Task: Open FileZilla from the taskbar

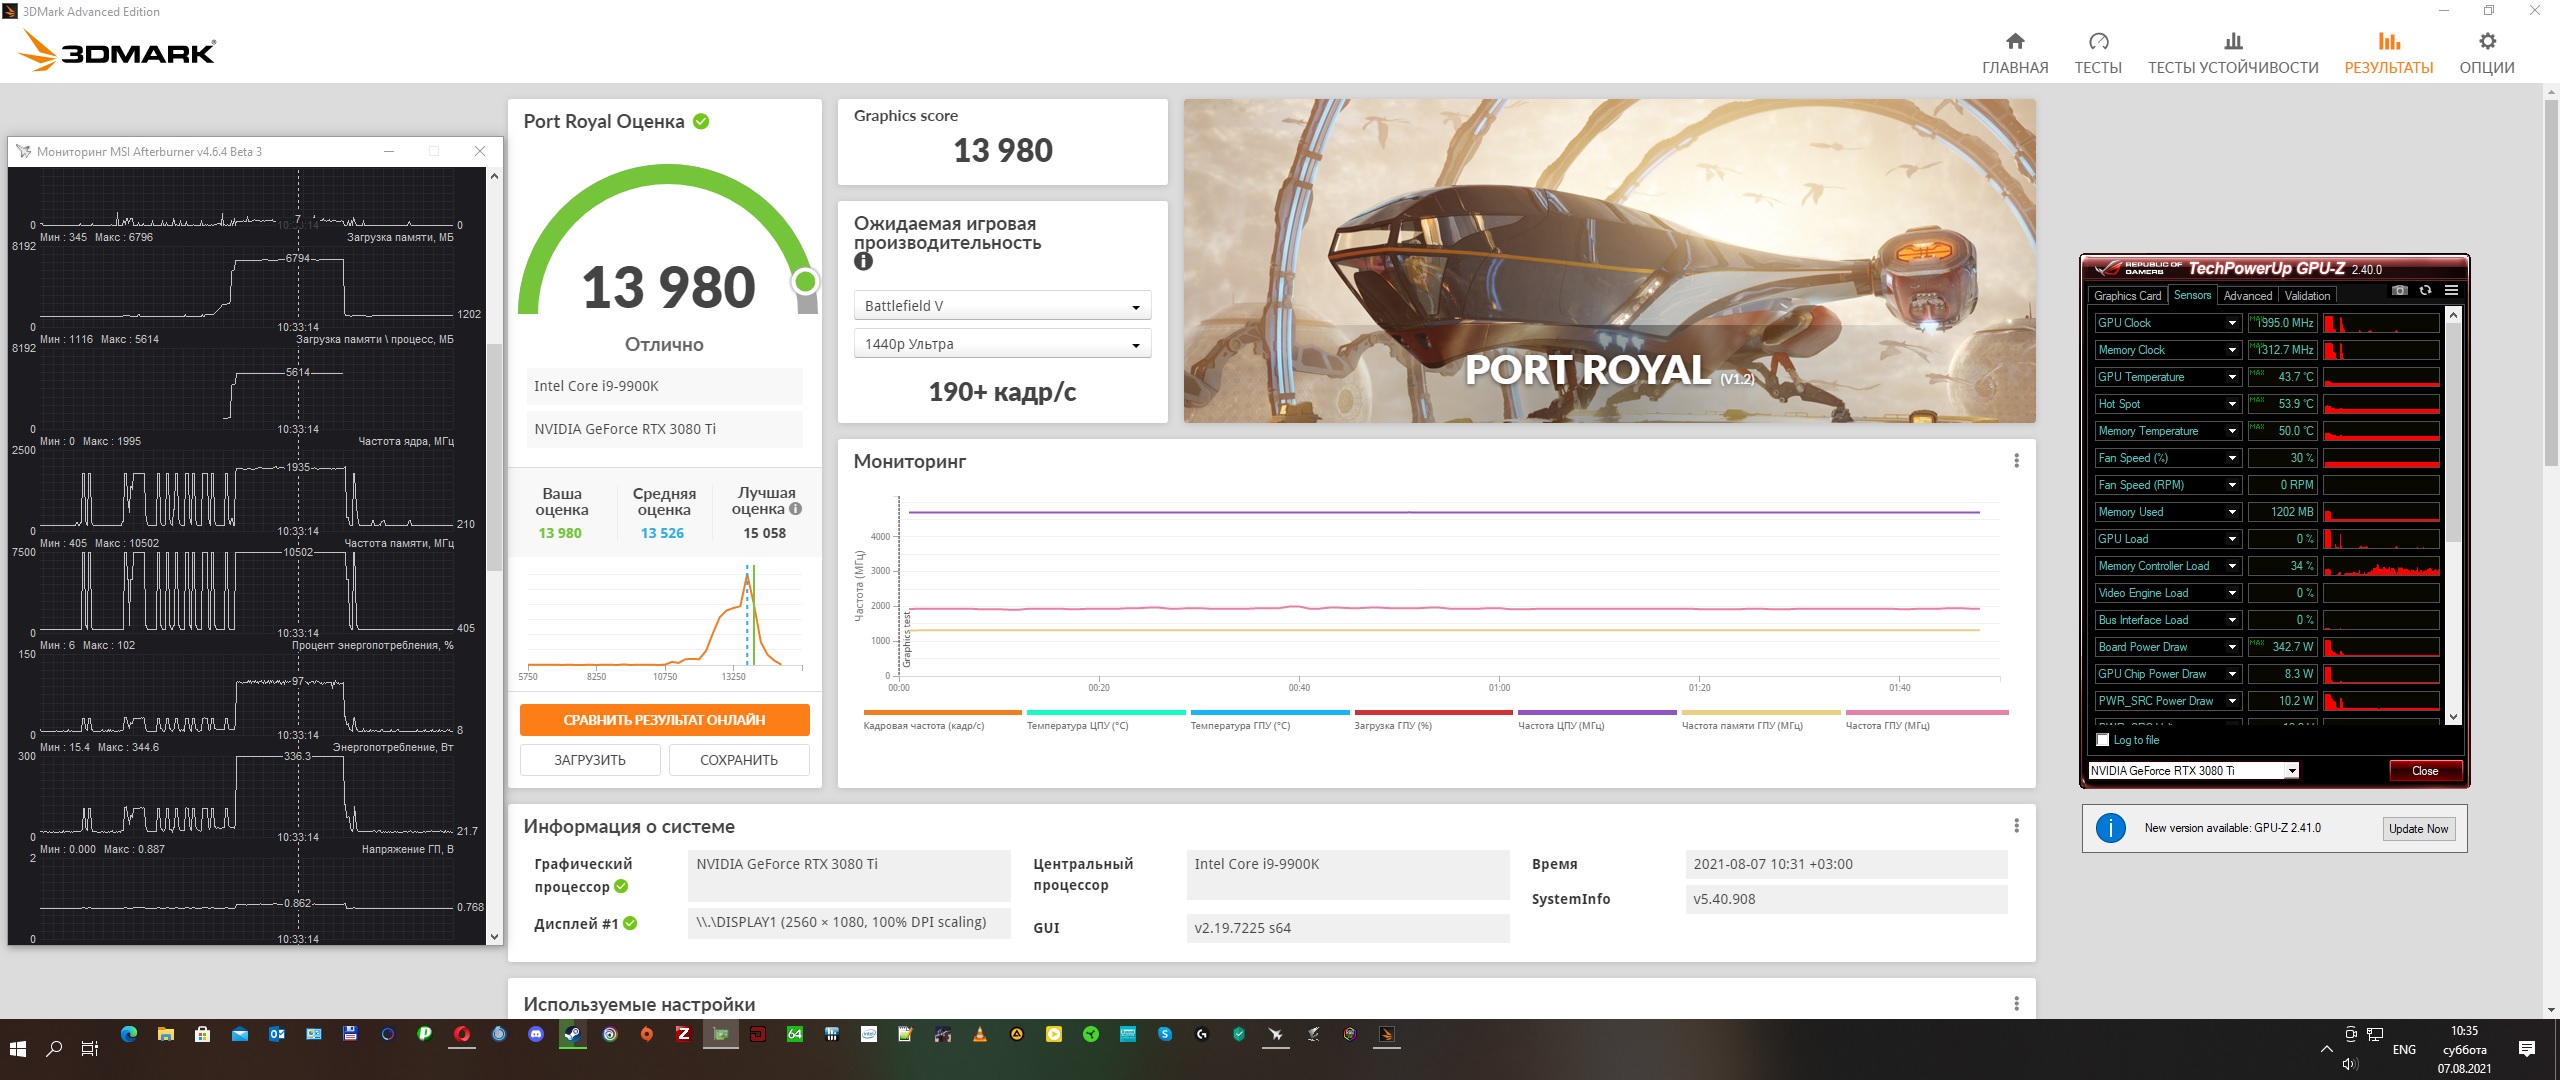Action: pyautogui.click(x=684, y=1035)
